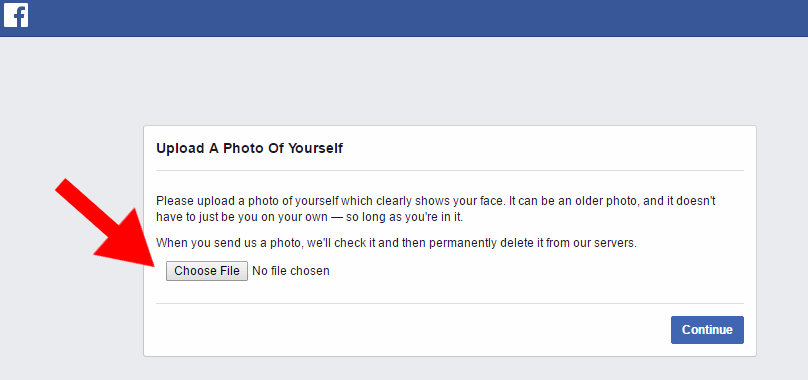Click the gray page background below the dialog
This screenshot has width=808, height=380.
pos(404,369)
